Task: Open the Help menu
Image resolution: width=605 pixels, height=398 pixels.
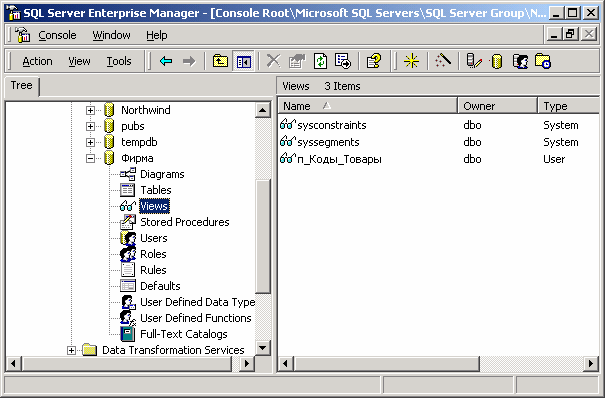Action: [x=157, y=35]
